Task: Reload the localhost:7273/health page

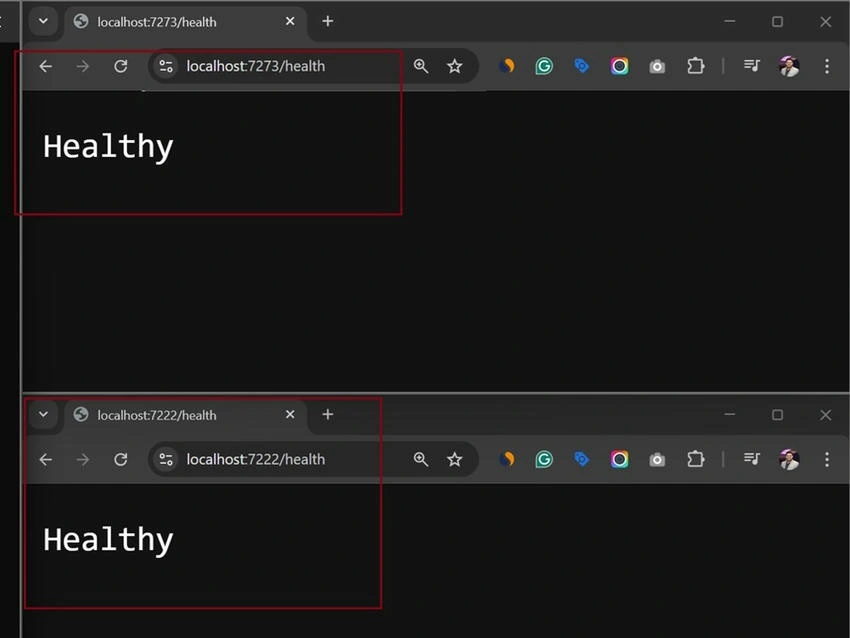Action: point(120,66)
